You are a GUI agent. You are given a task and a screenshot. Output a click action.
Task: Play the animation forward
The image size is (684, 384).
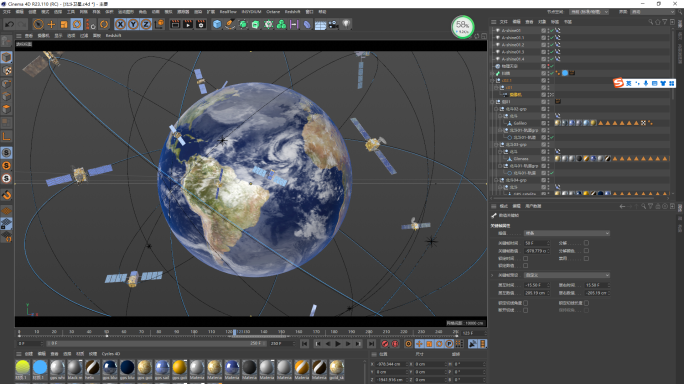point(338,344)
